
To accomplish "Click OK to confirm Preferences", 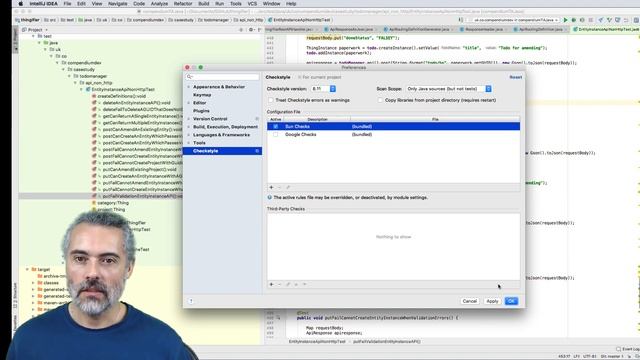I will pos(511,301).
